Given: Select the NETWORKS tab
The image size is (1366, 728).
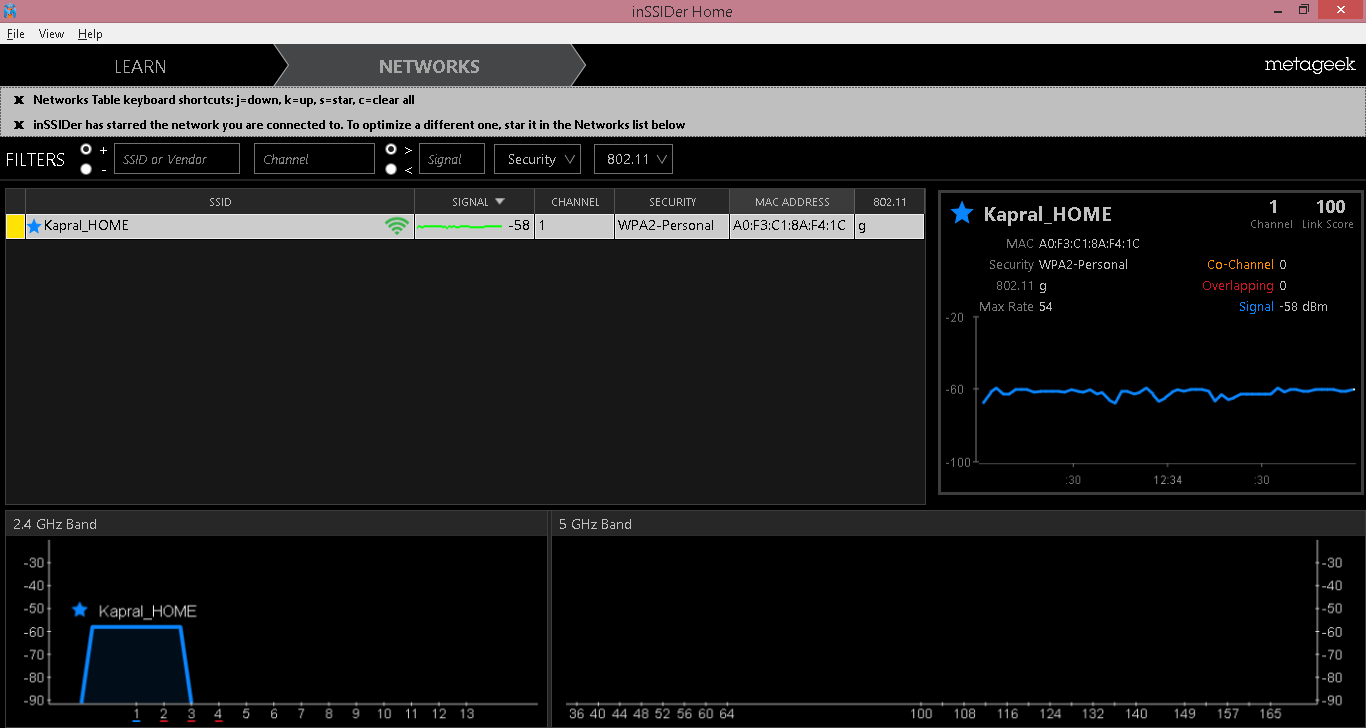Looking at the screenshot, I should coord(429,67).
